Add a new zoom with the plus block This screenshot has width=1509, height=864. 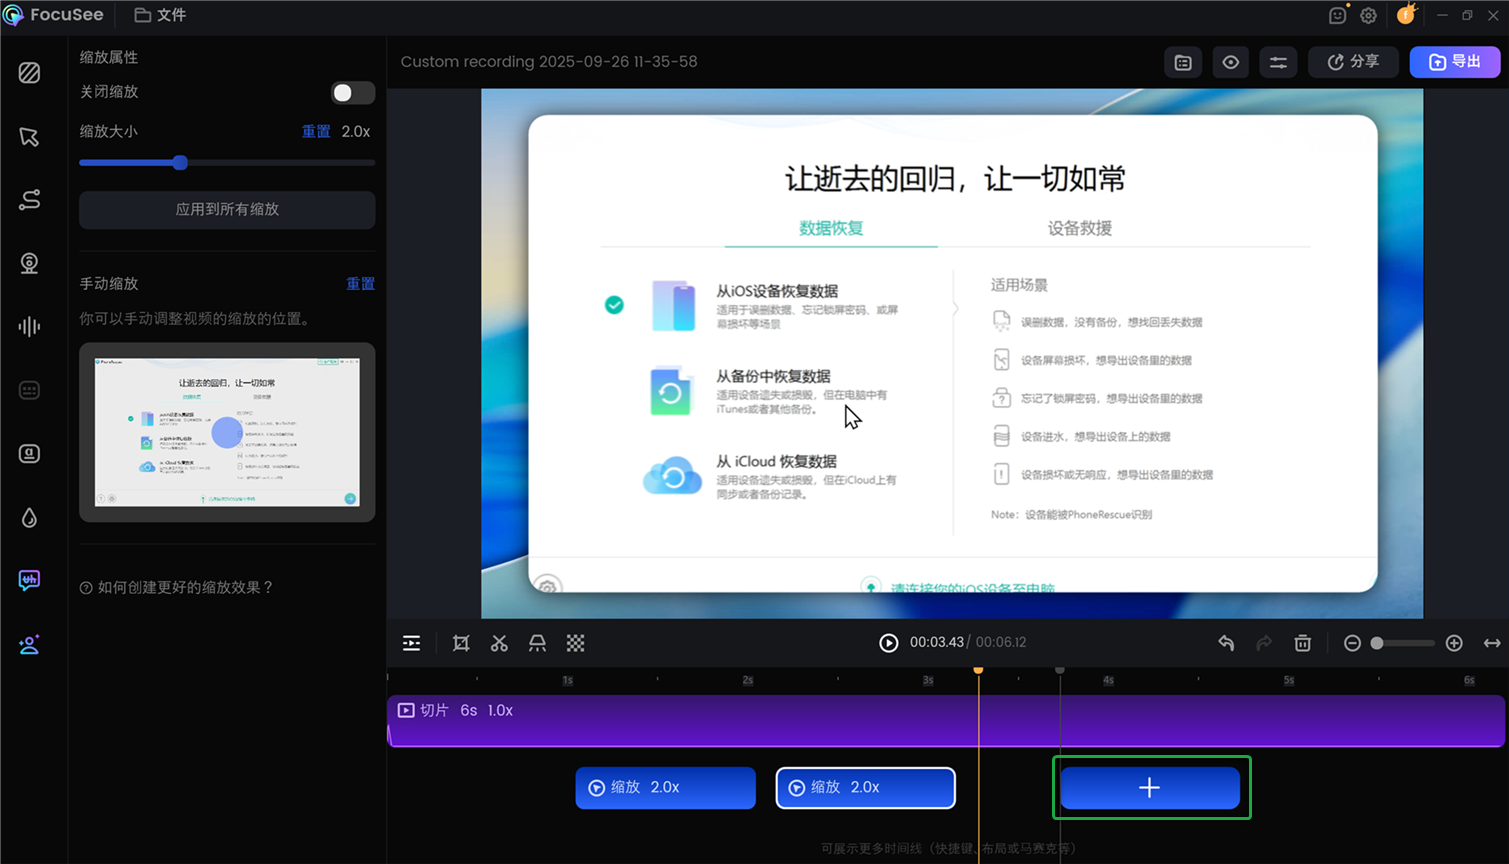1150,788
